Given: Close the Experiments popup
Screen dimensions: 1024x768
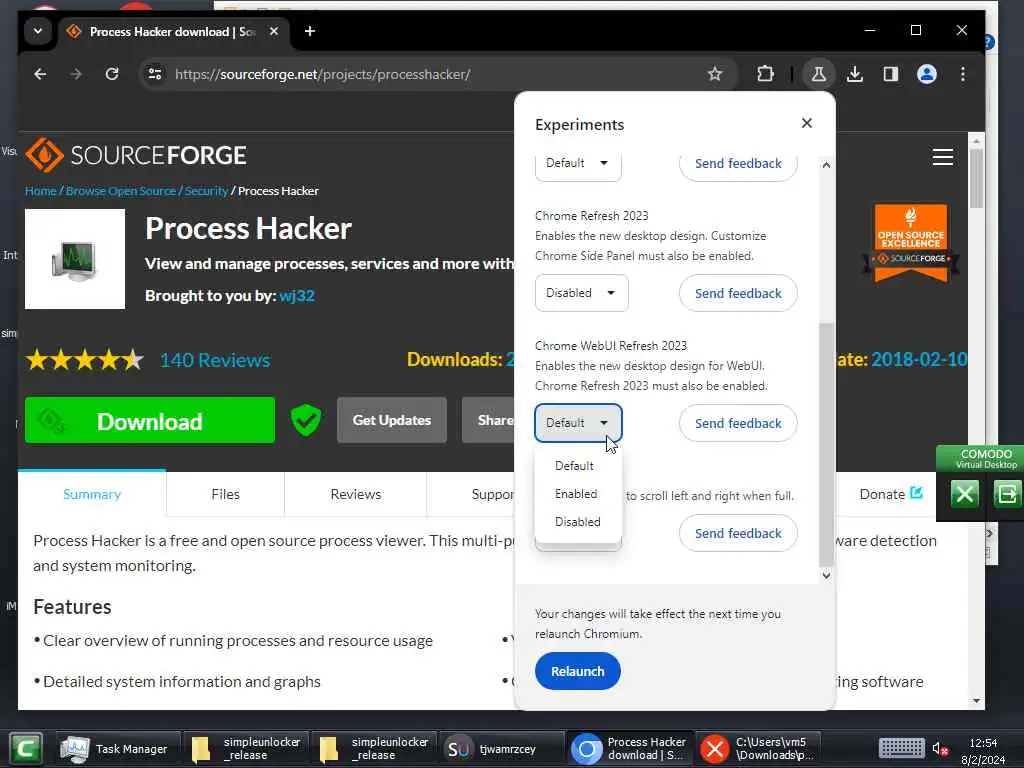Looking at the screenshot, I should 807,123.
